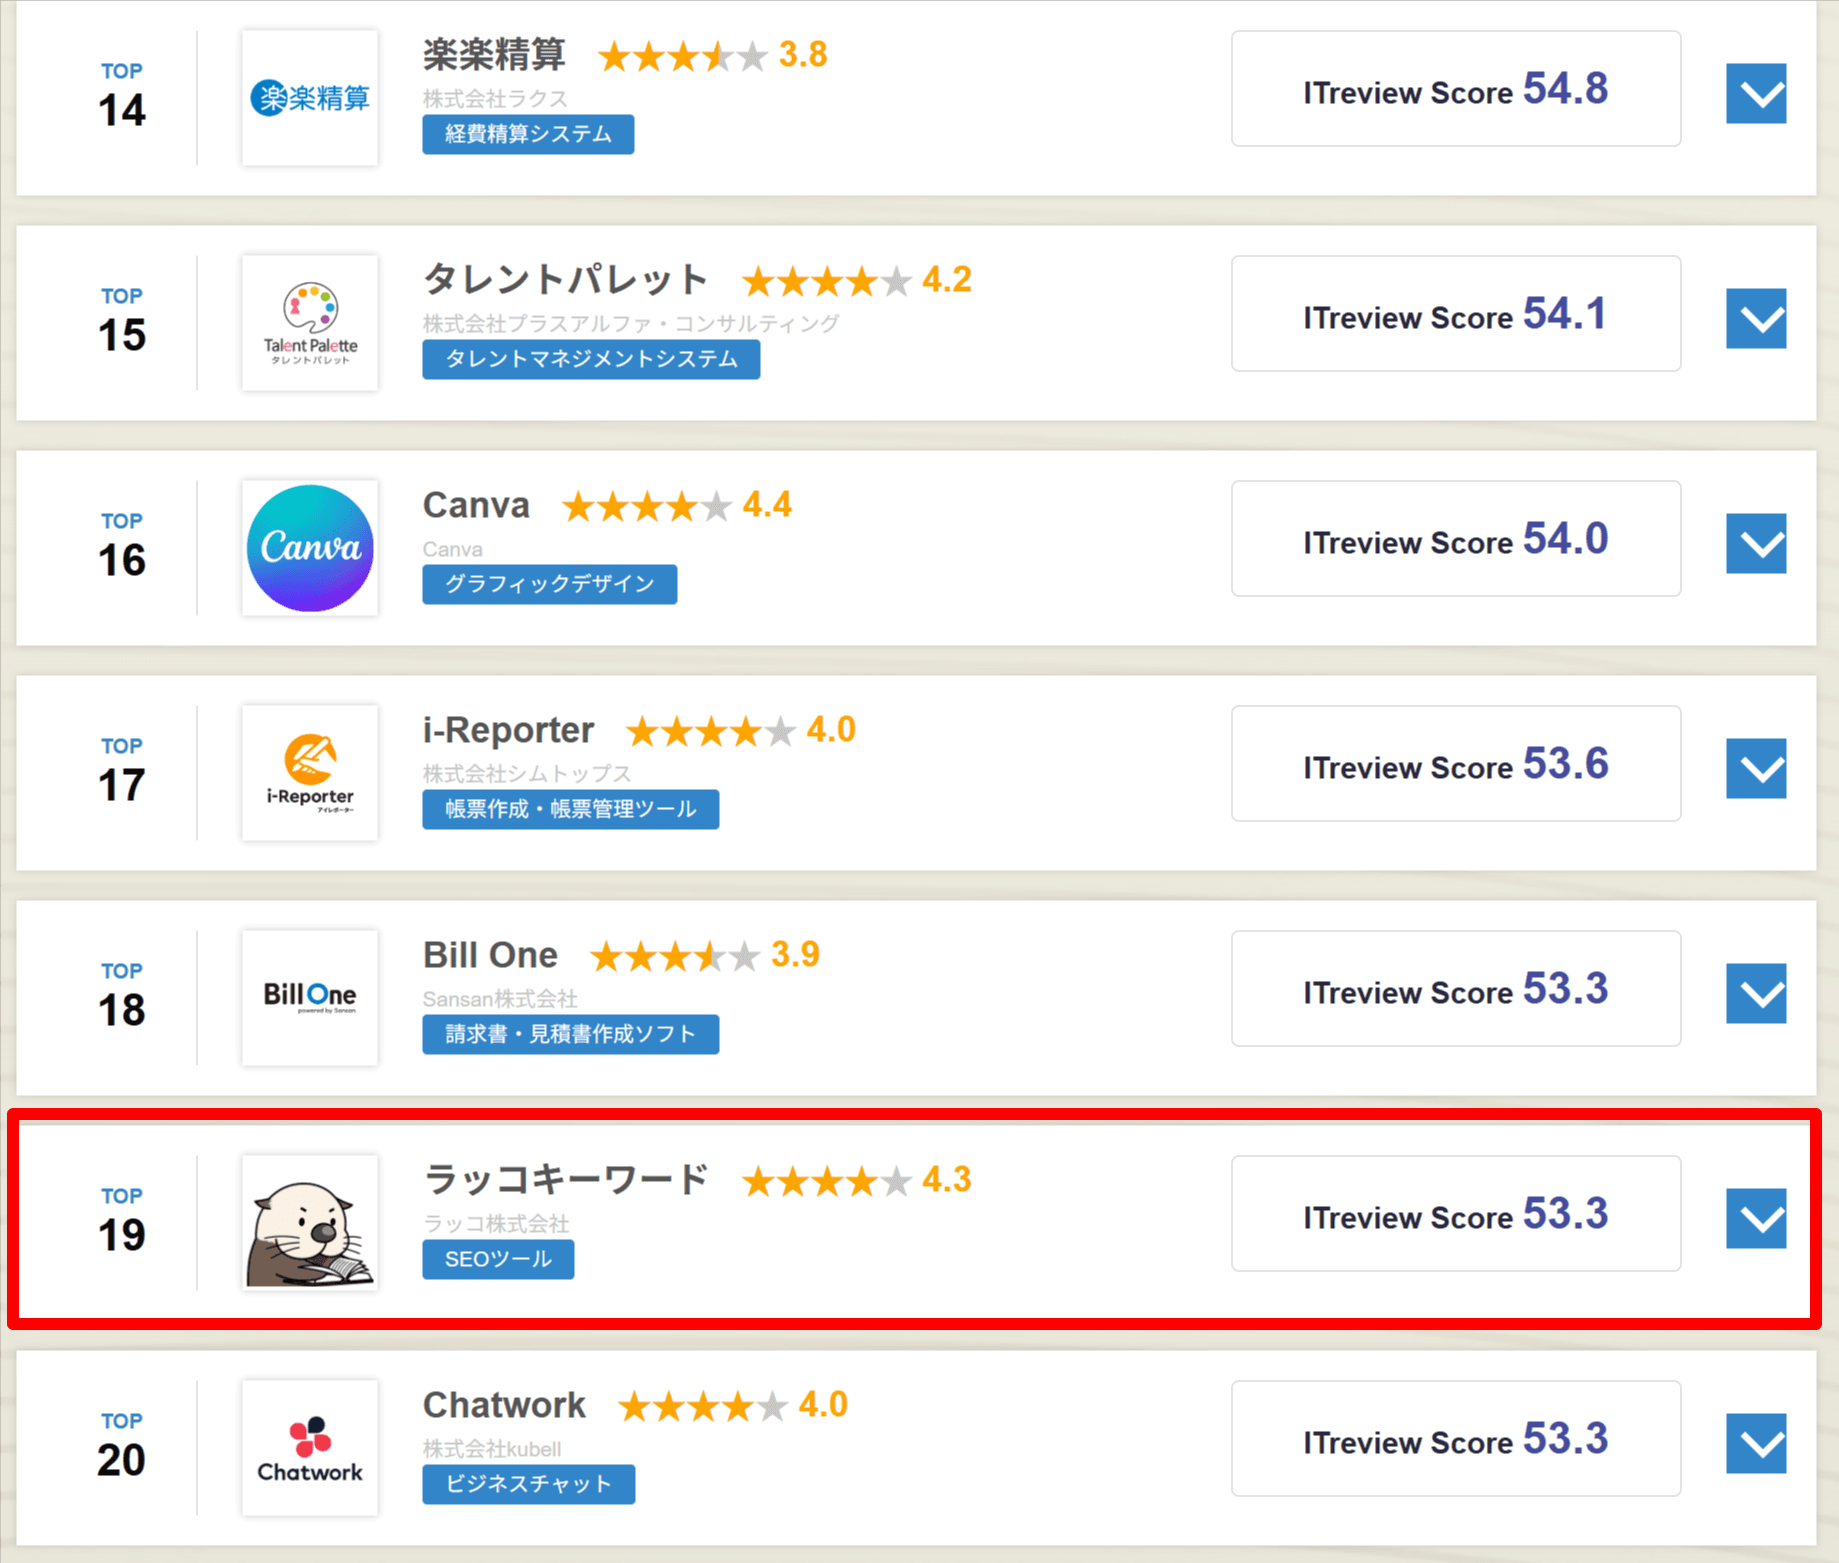Screen dimensions: 1839x1563
Task: Select the SEOツール category tag
Action: 498,1260
